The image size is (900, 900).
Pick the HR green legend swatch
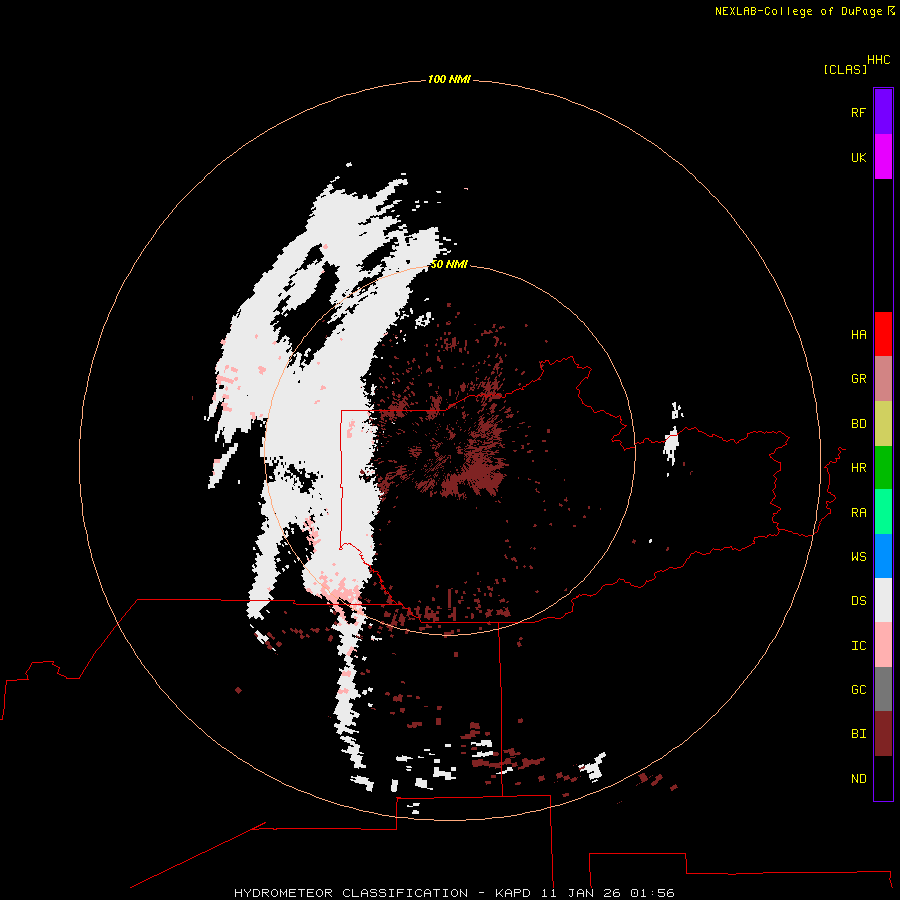point(883,468)
